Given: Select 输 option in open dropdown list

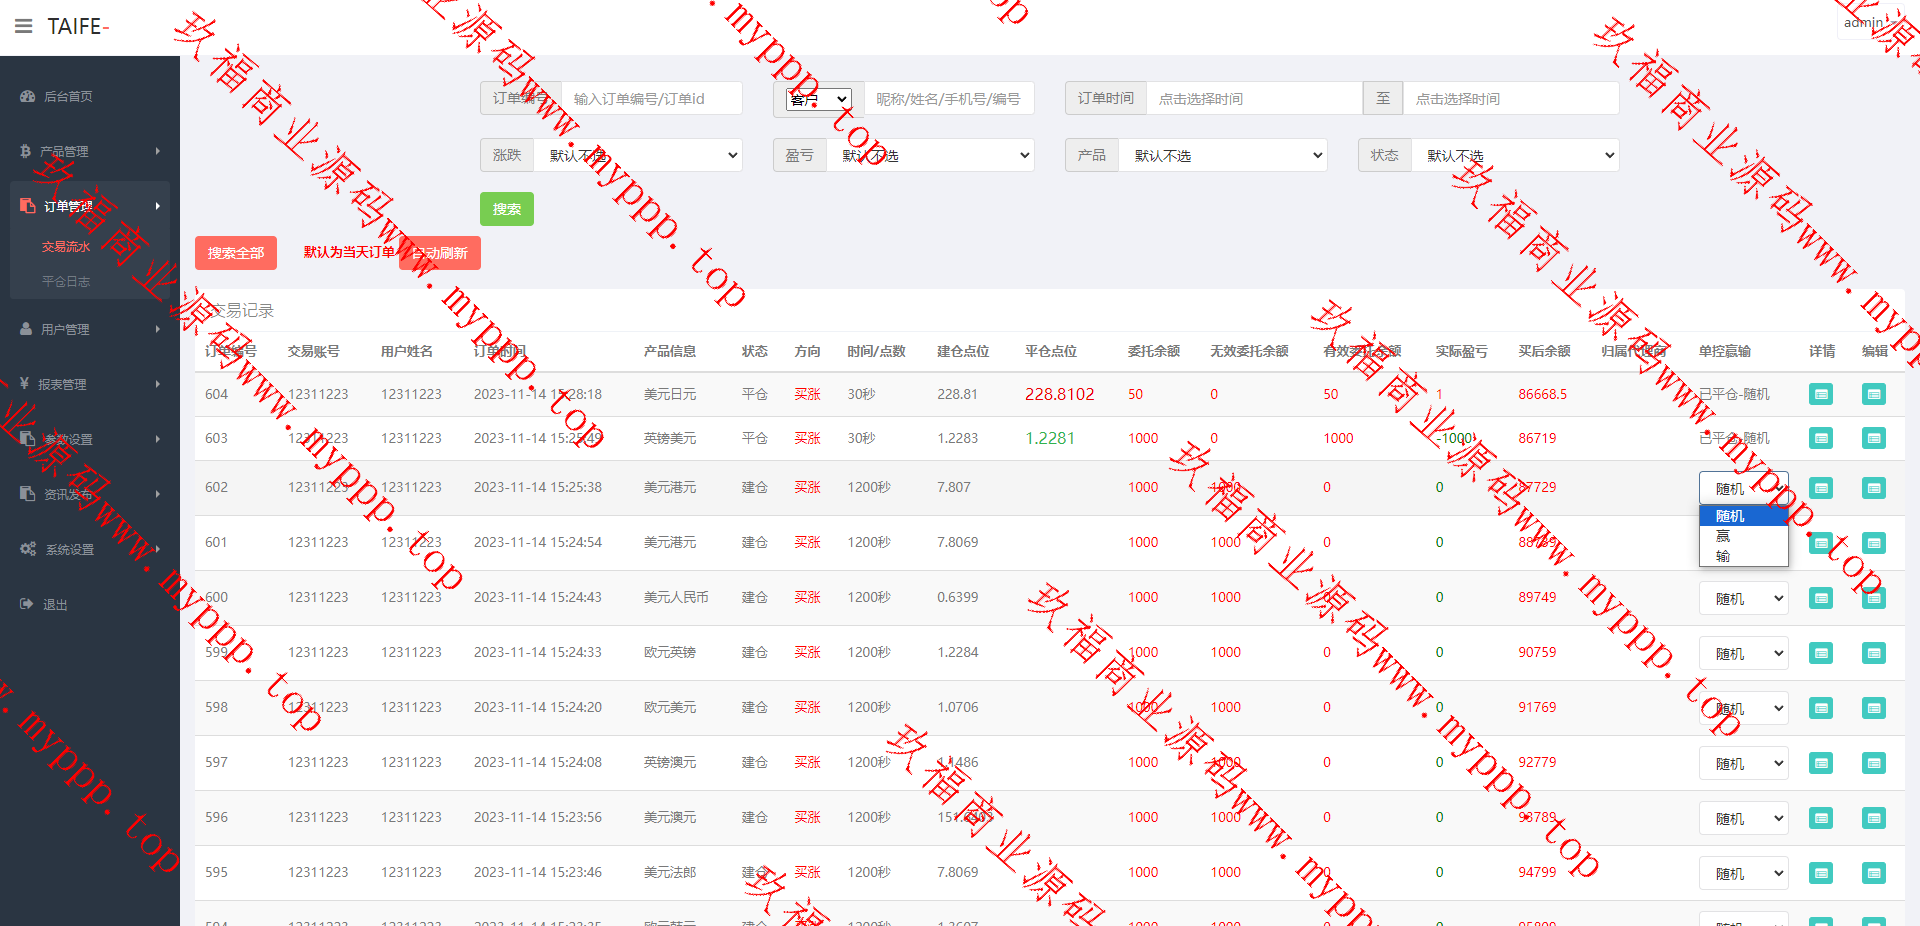Looking at the screenshot, I should (x=1744, y=556).
